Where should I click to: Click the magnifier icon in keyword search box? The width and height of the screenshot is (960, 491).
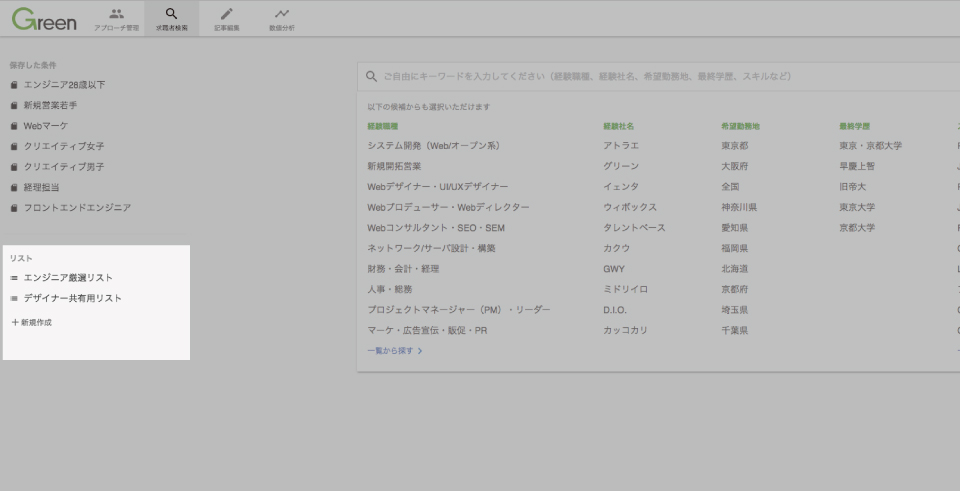click(x=371, y=77)
